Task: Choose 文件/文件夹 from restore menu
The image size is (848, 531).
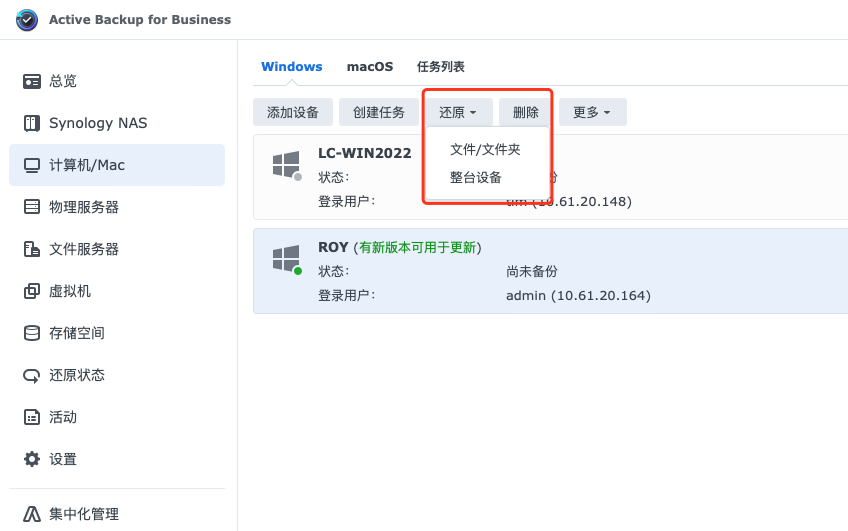Action: [x=486, y=149]
